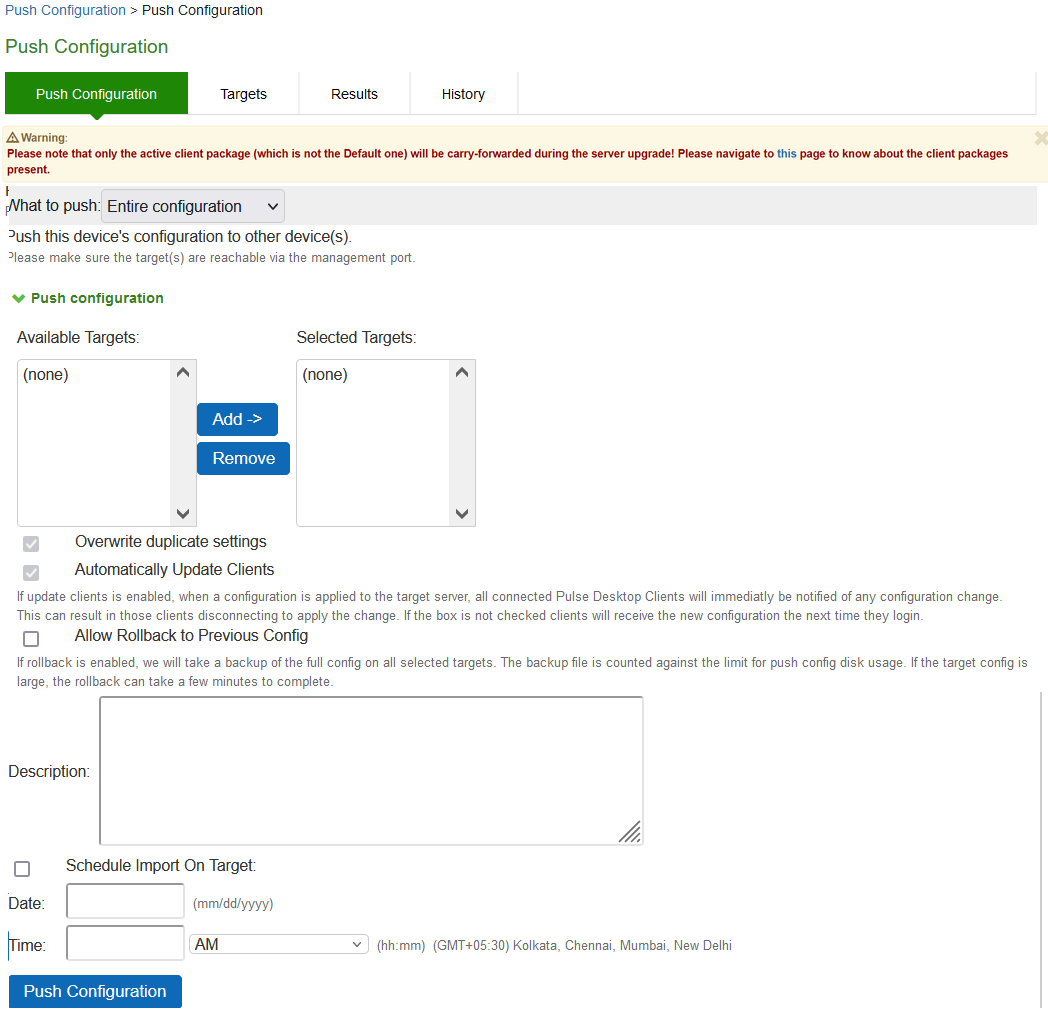1048x1020 pixels.
Task: Switch to the Results tab
Action: pos(354,94)
